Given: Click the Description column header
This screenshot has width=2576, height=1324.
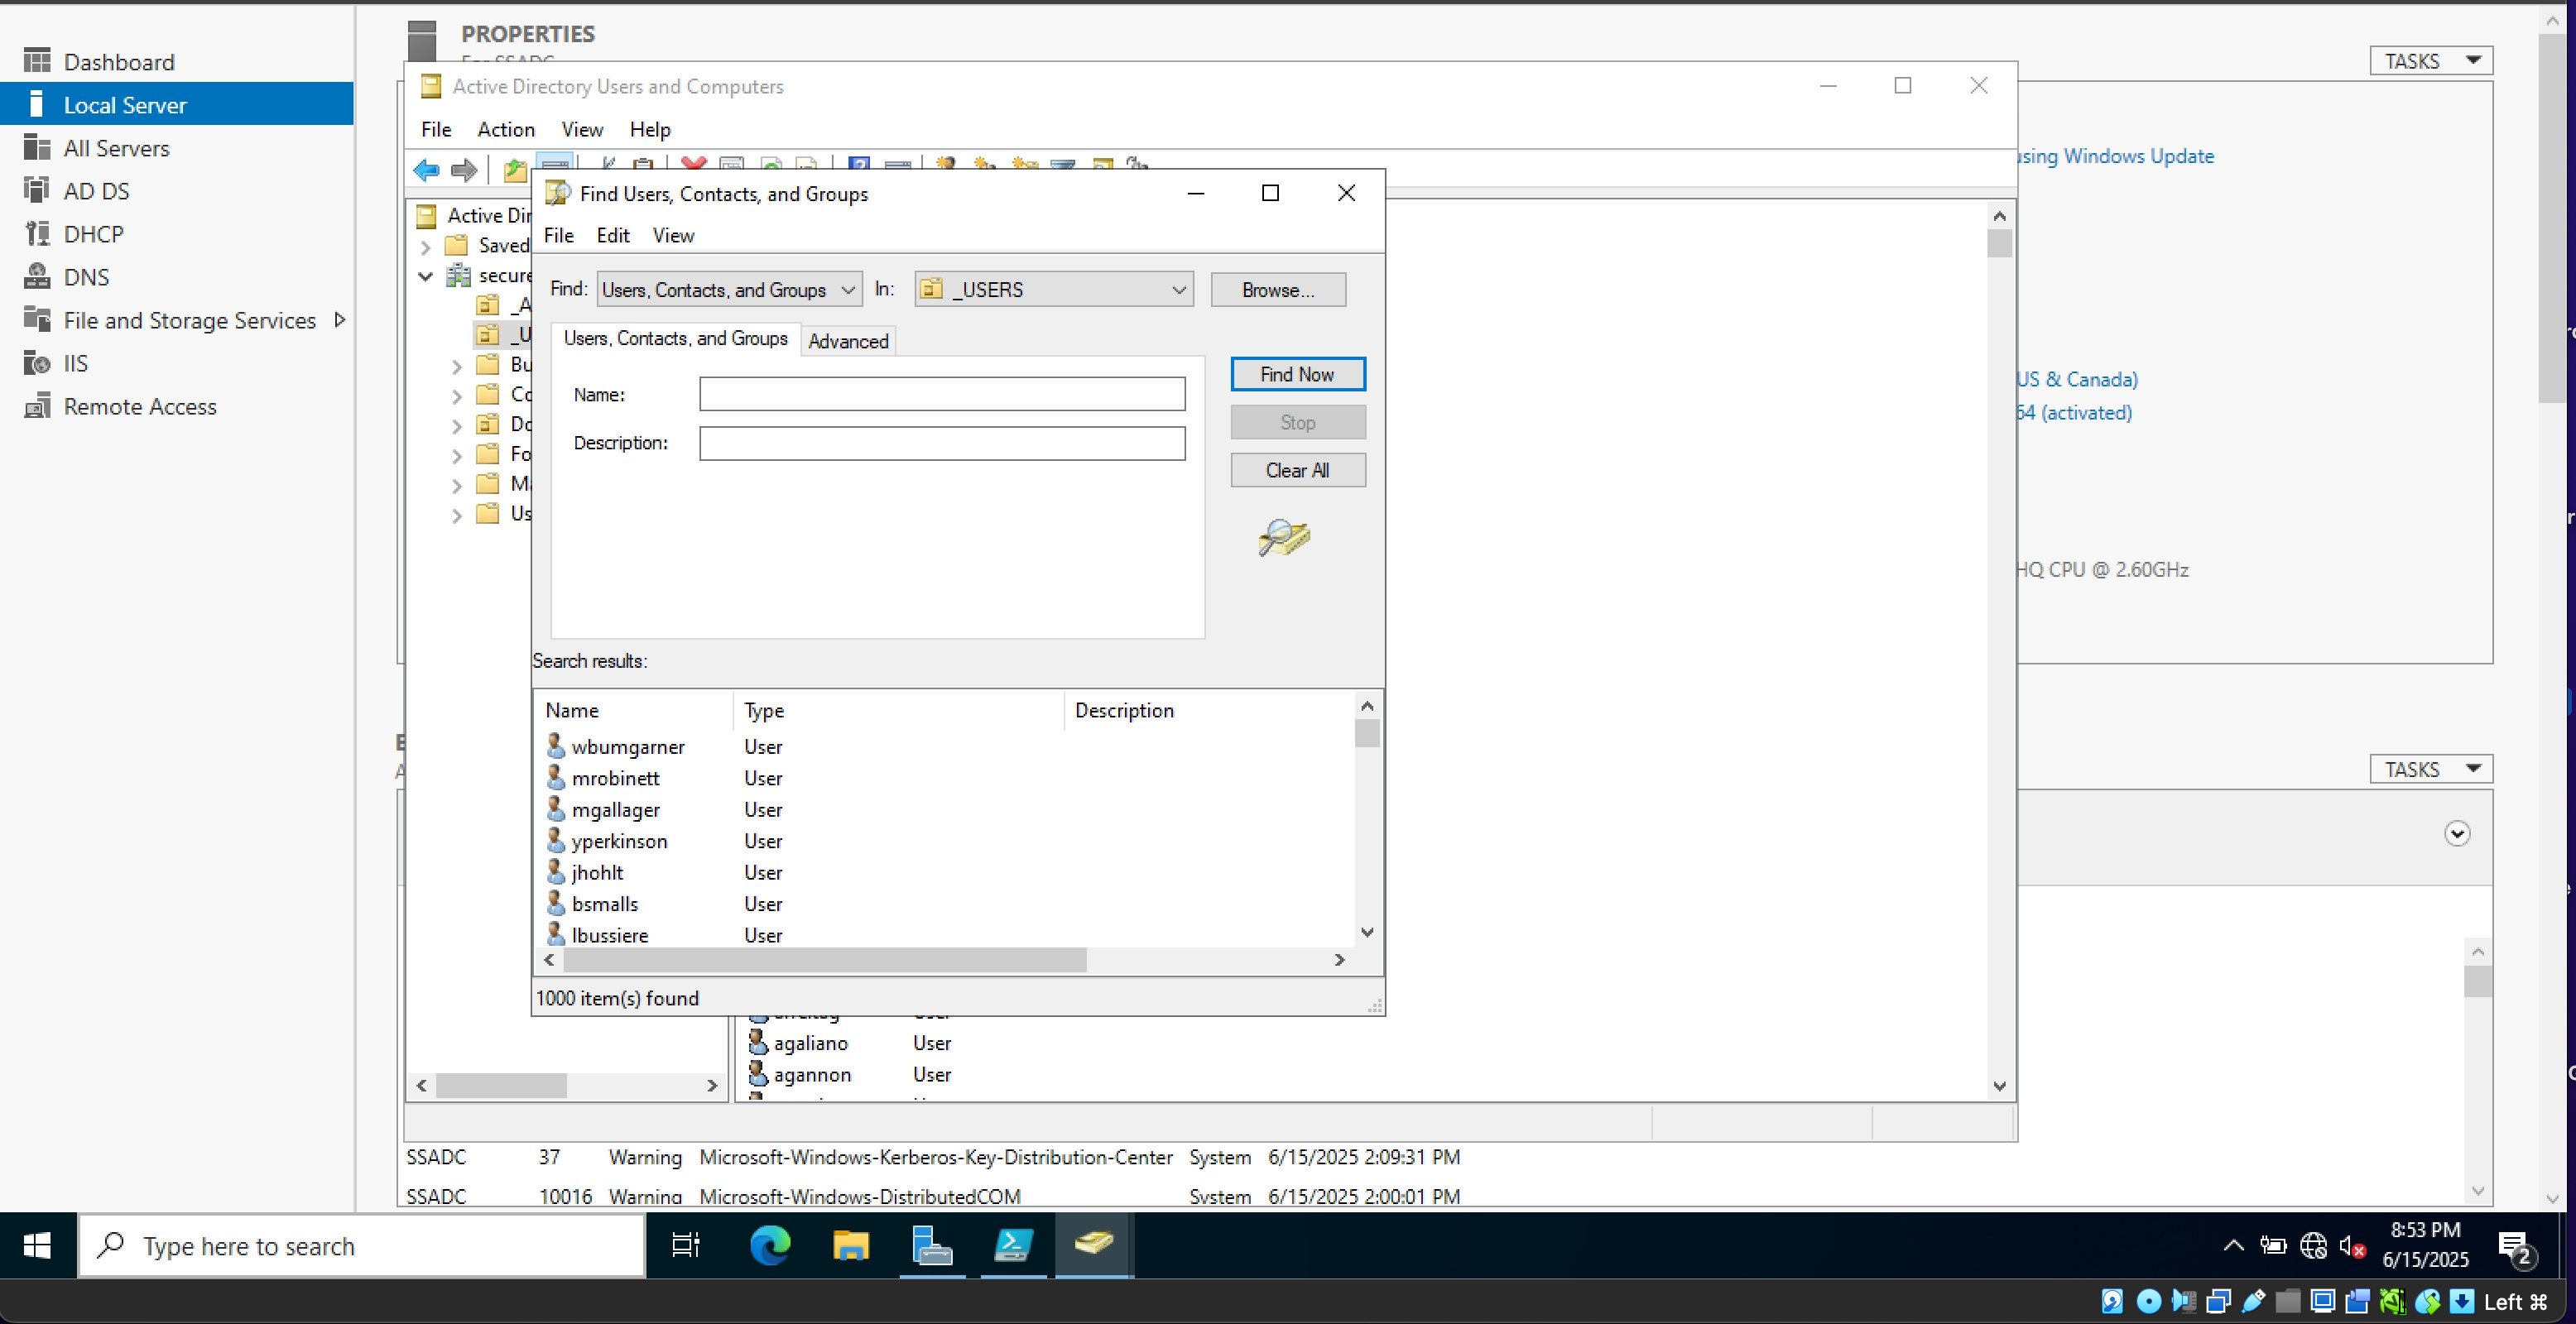Looking at the screenshot, I should click(x=1208, y=710).
